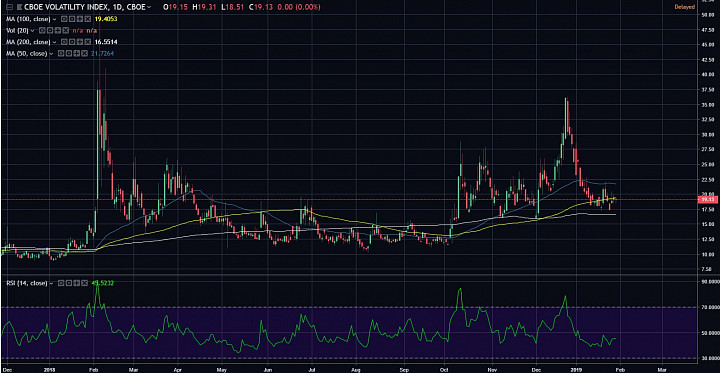Click the Vol n/a n/a values
This screenshot has width=720, height=373.
pos(85,31)
